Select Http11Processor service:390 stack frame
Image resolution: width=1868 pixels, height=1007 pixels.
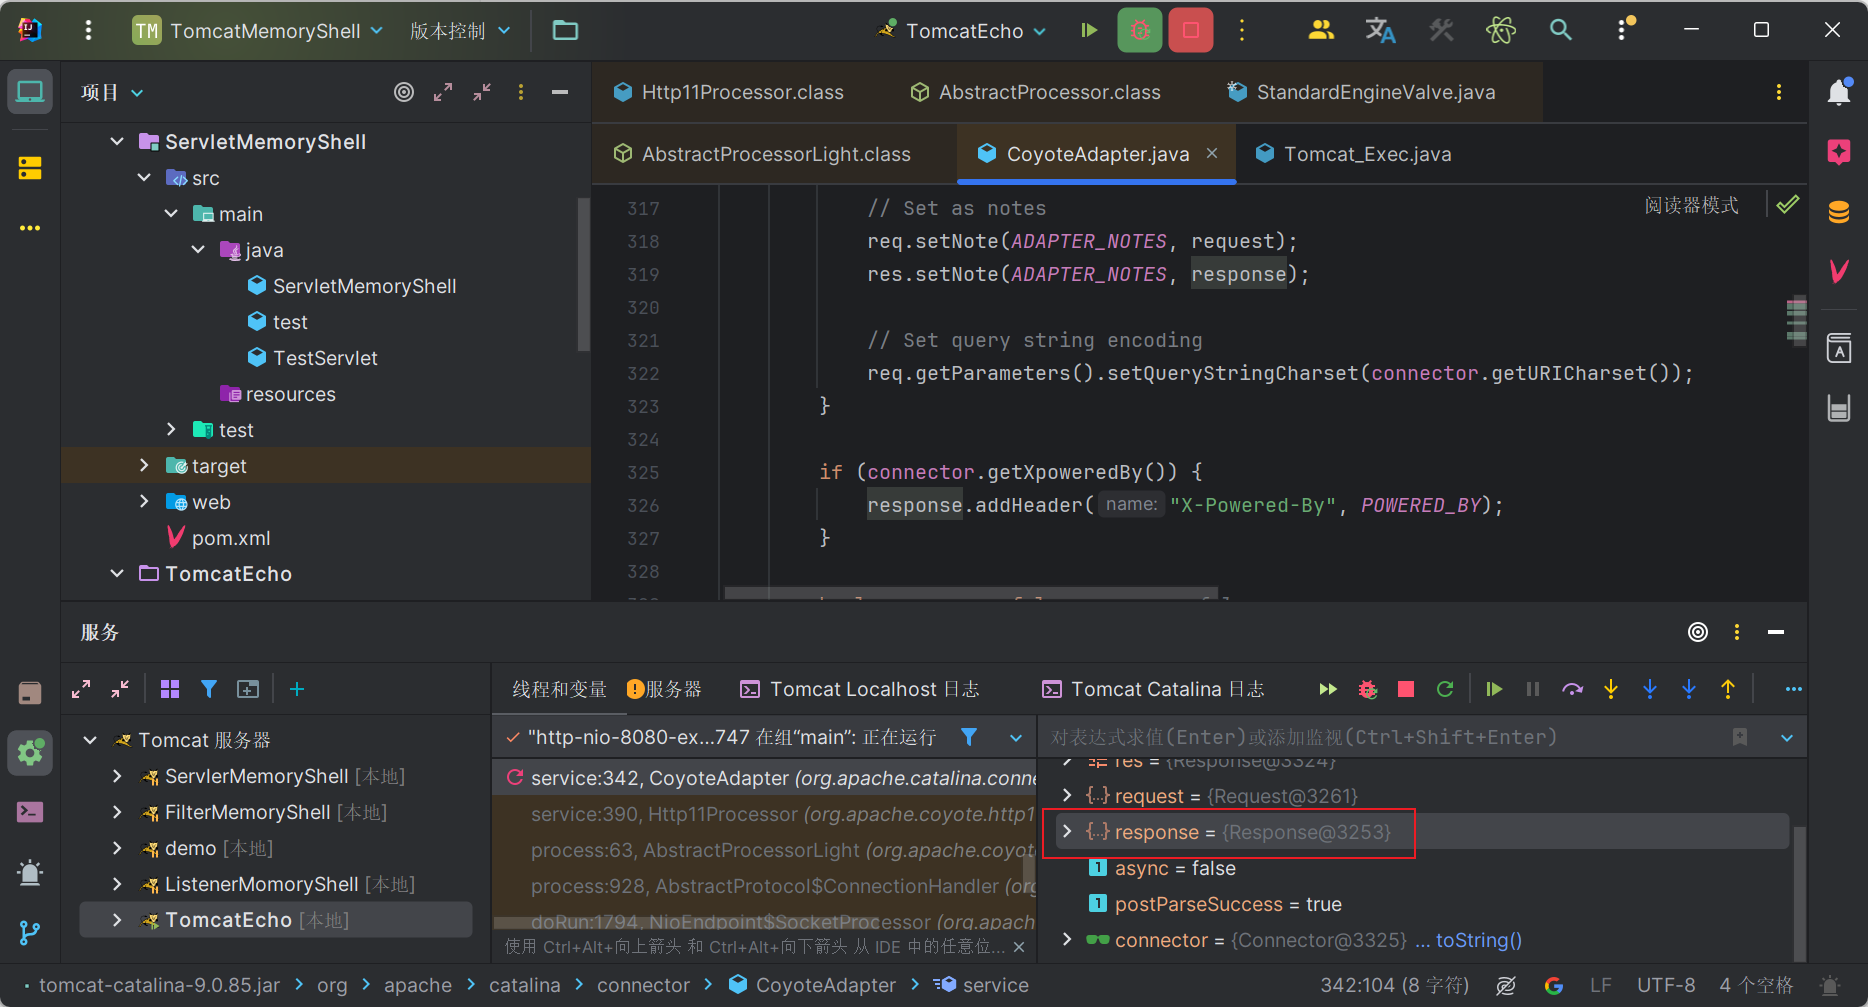pos(765,814)
